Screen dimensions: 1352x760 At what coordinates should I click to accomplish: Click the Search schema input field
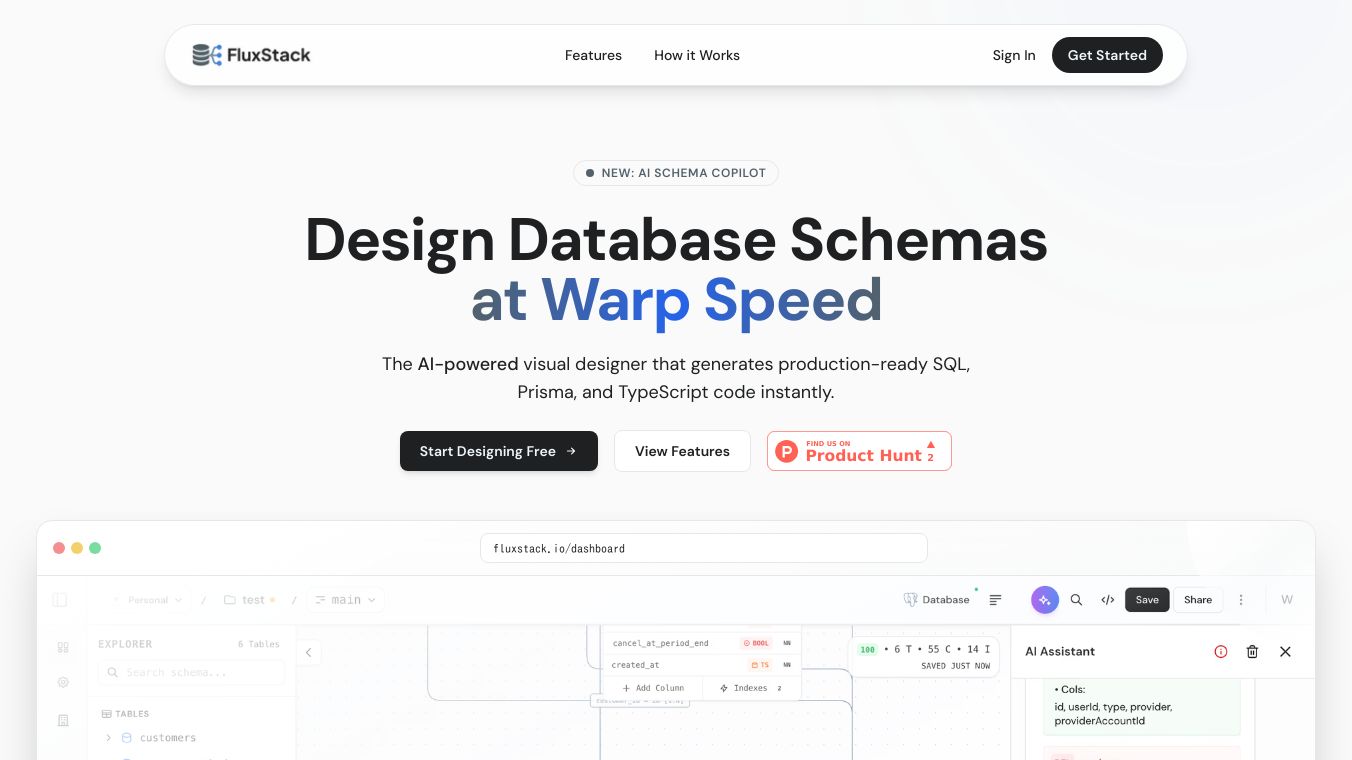click(x=191, y=673)
